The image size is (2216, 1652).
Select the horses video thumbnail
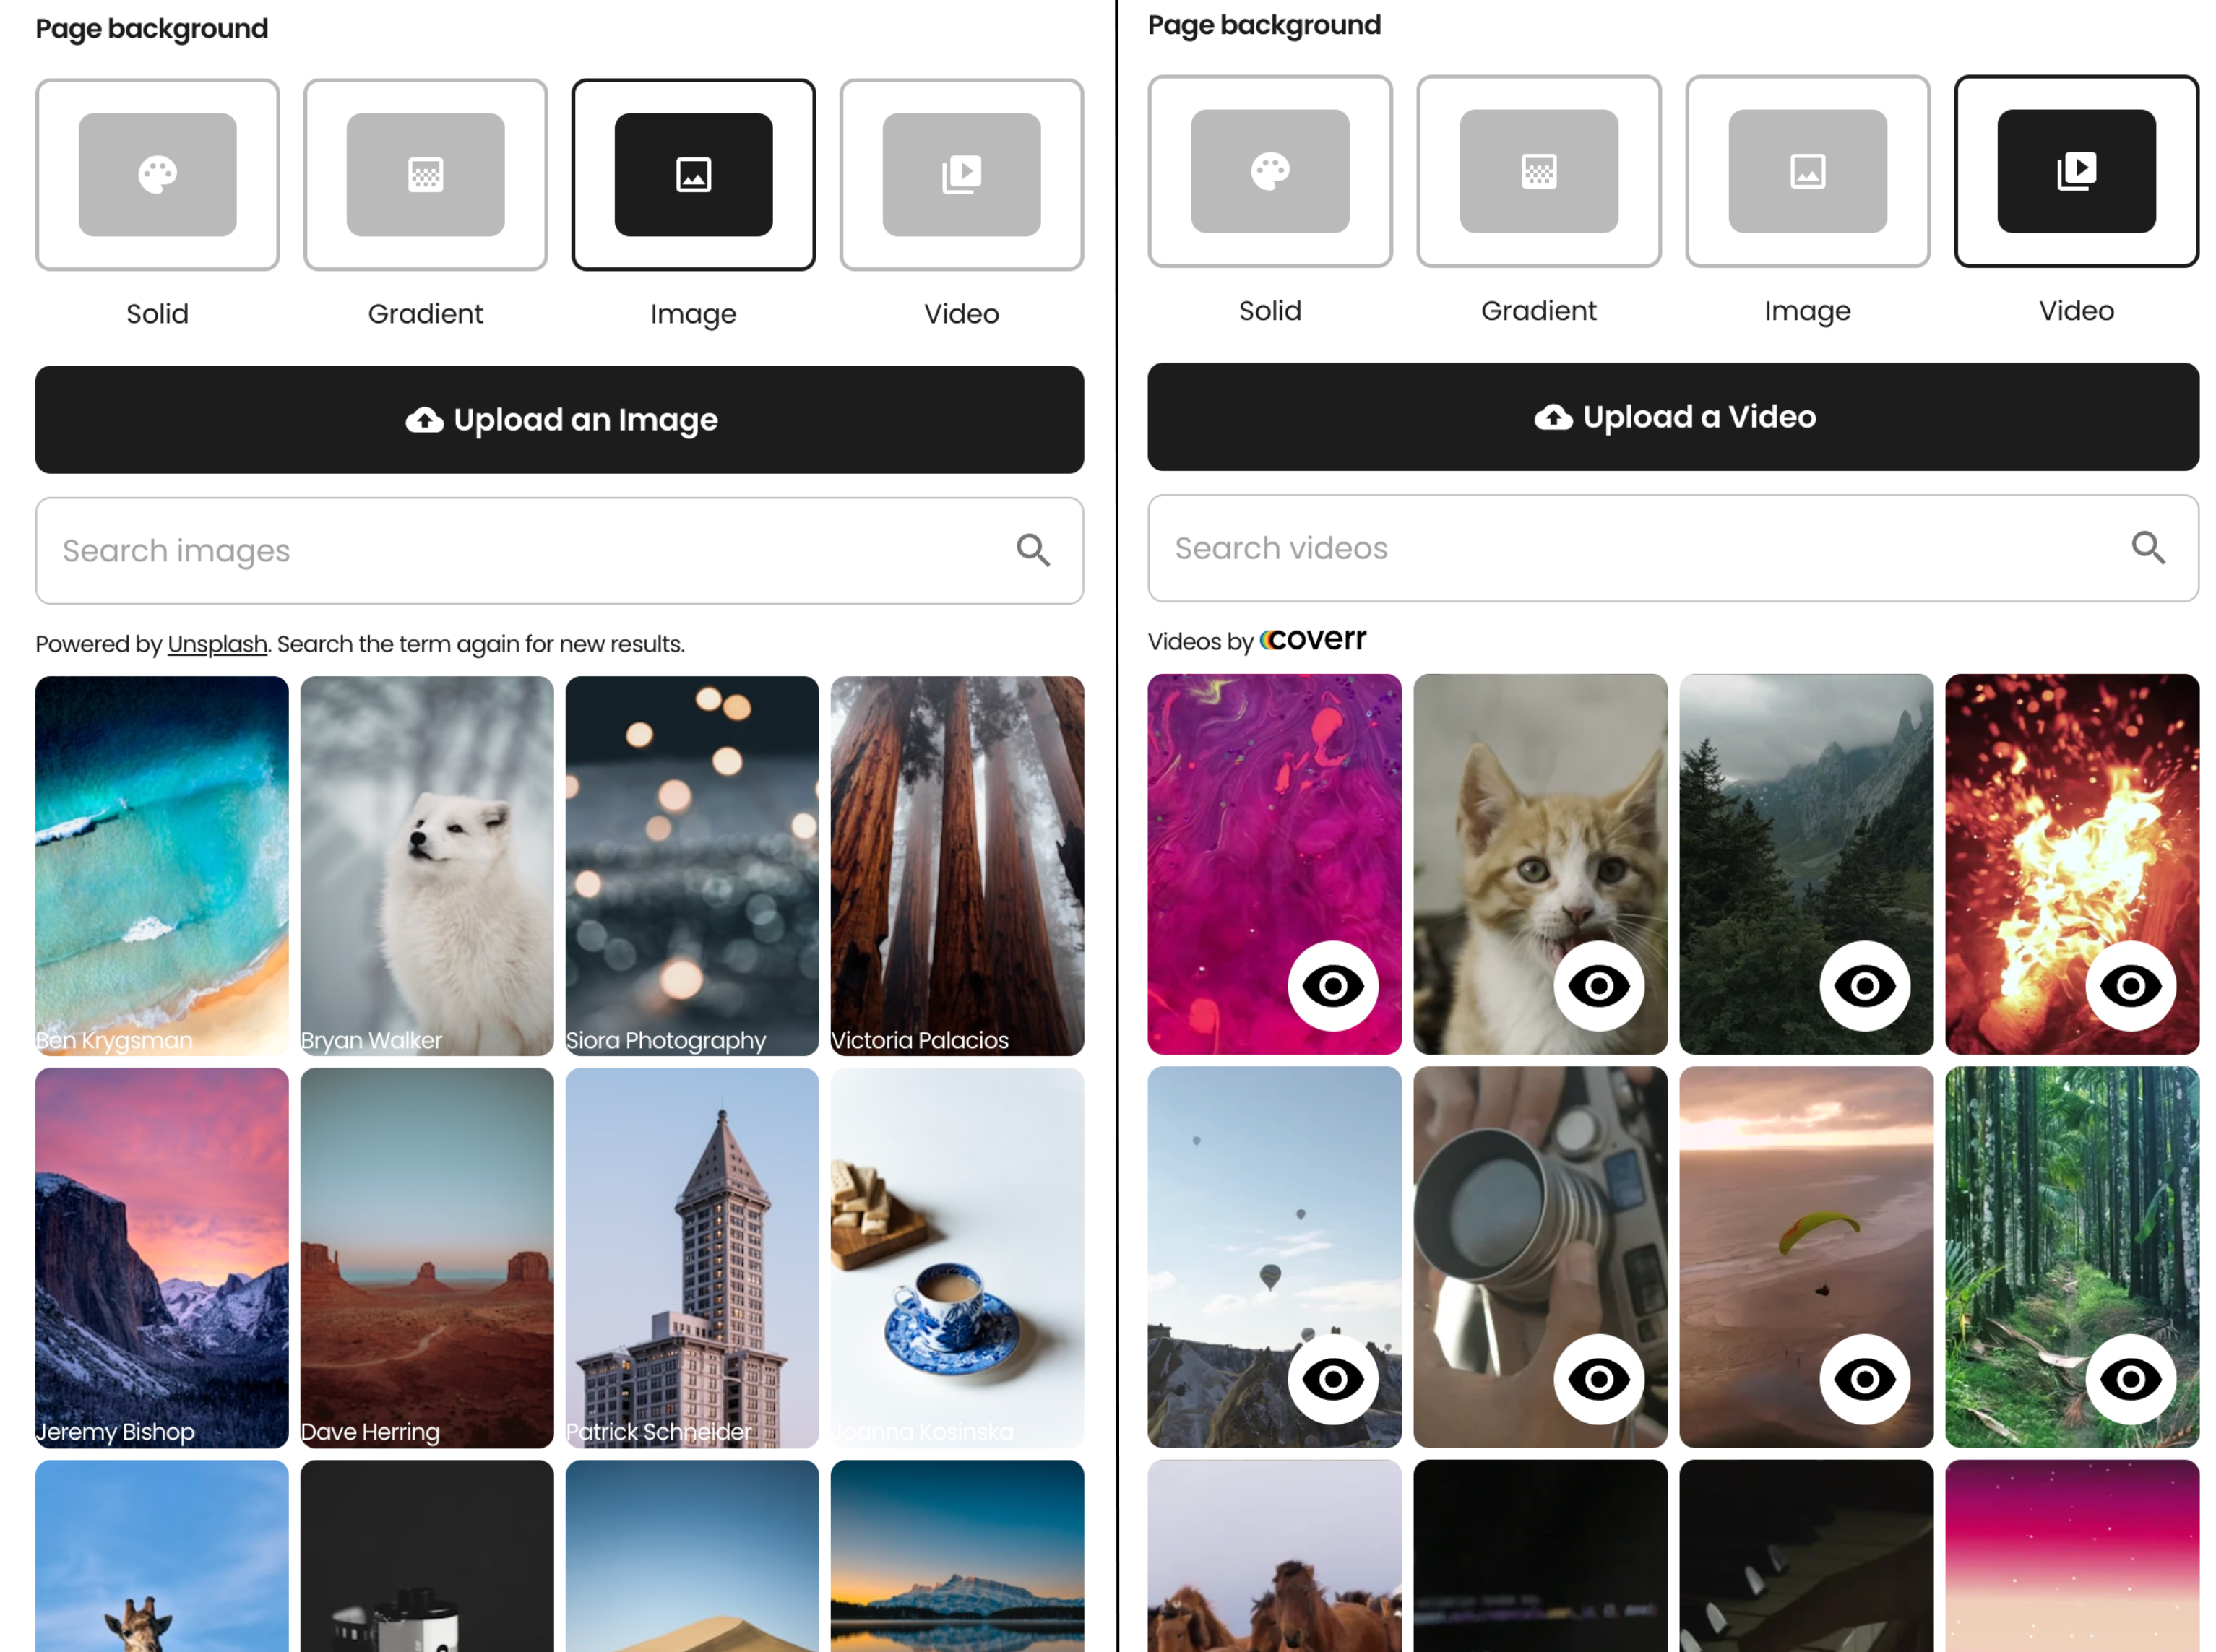pos(1274,1556)
